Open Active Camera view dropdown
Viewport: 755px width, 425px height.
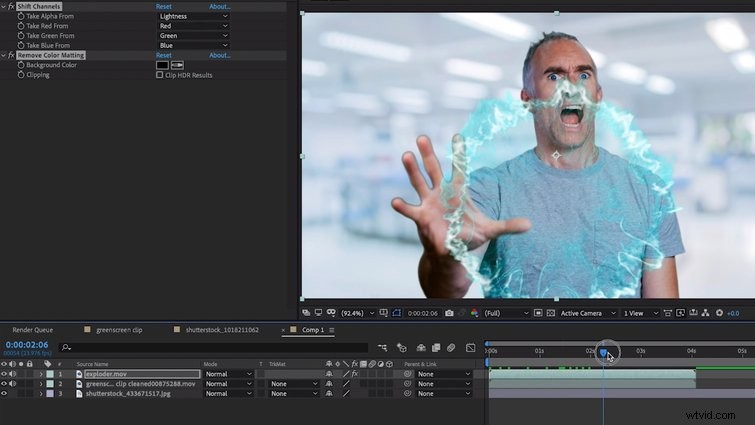pos(588,313)
